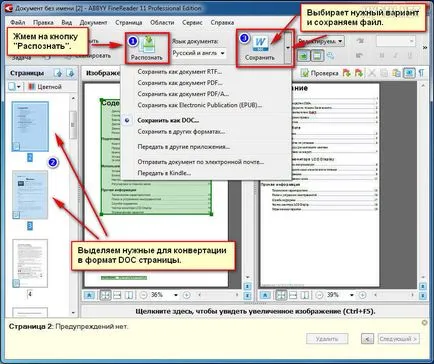Open the Документ menu
Image resolution: width=434 pixels, height=364 pixels.
click(x=93, y=23)
